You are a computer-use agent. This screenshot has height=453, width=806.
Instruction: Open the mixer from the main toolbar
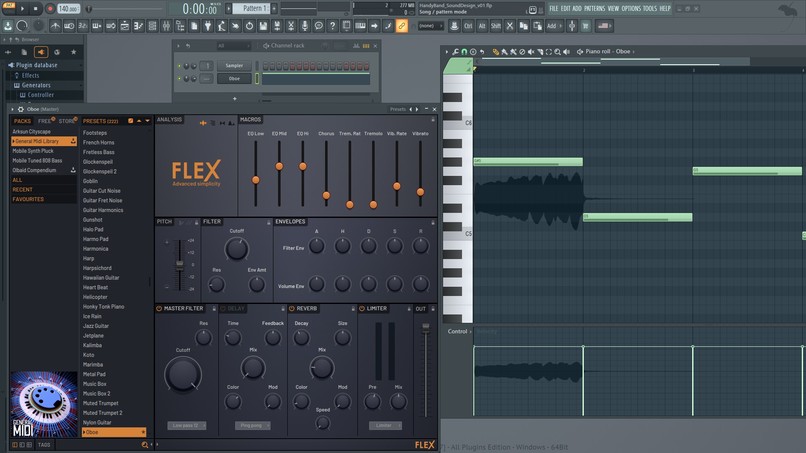166,26
